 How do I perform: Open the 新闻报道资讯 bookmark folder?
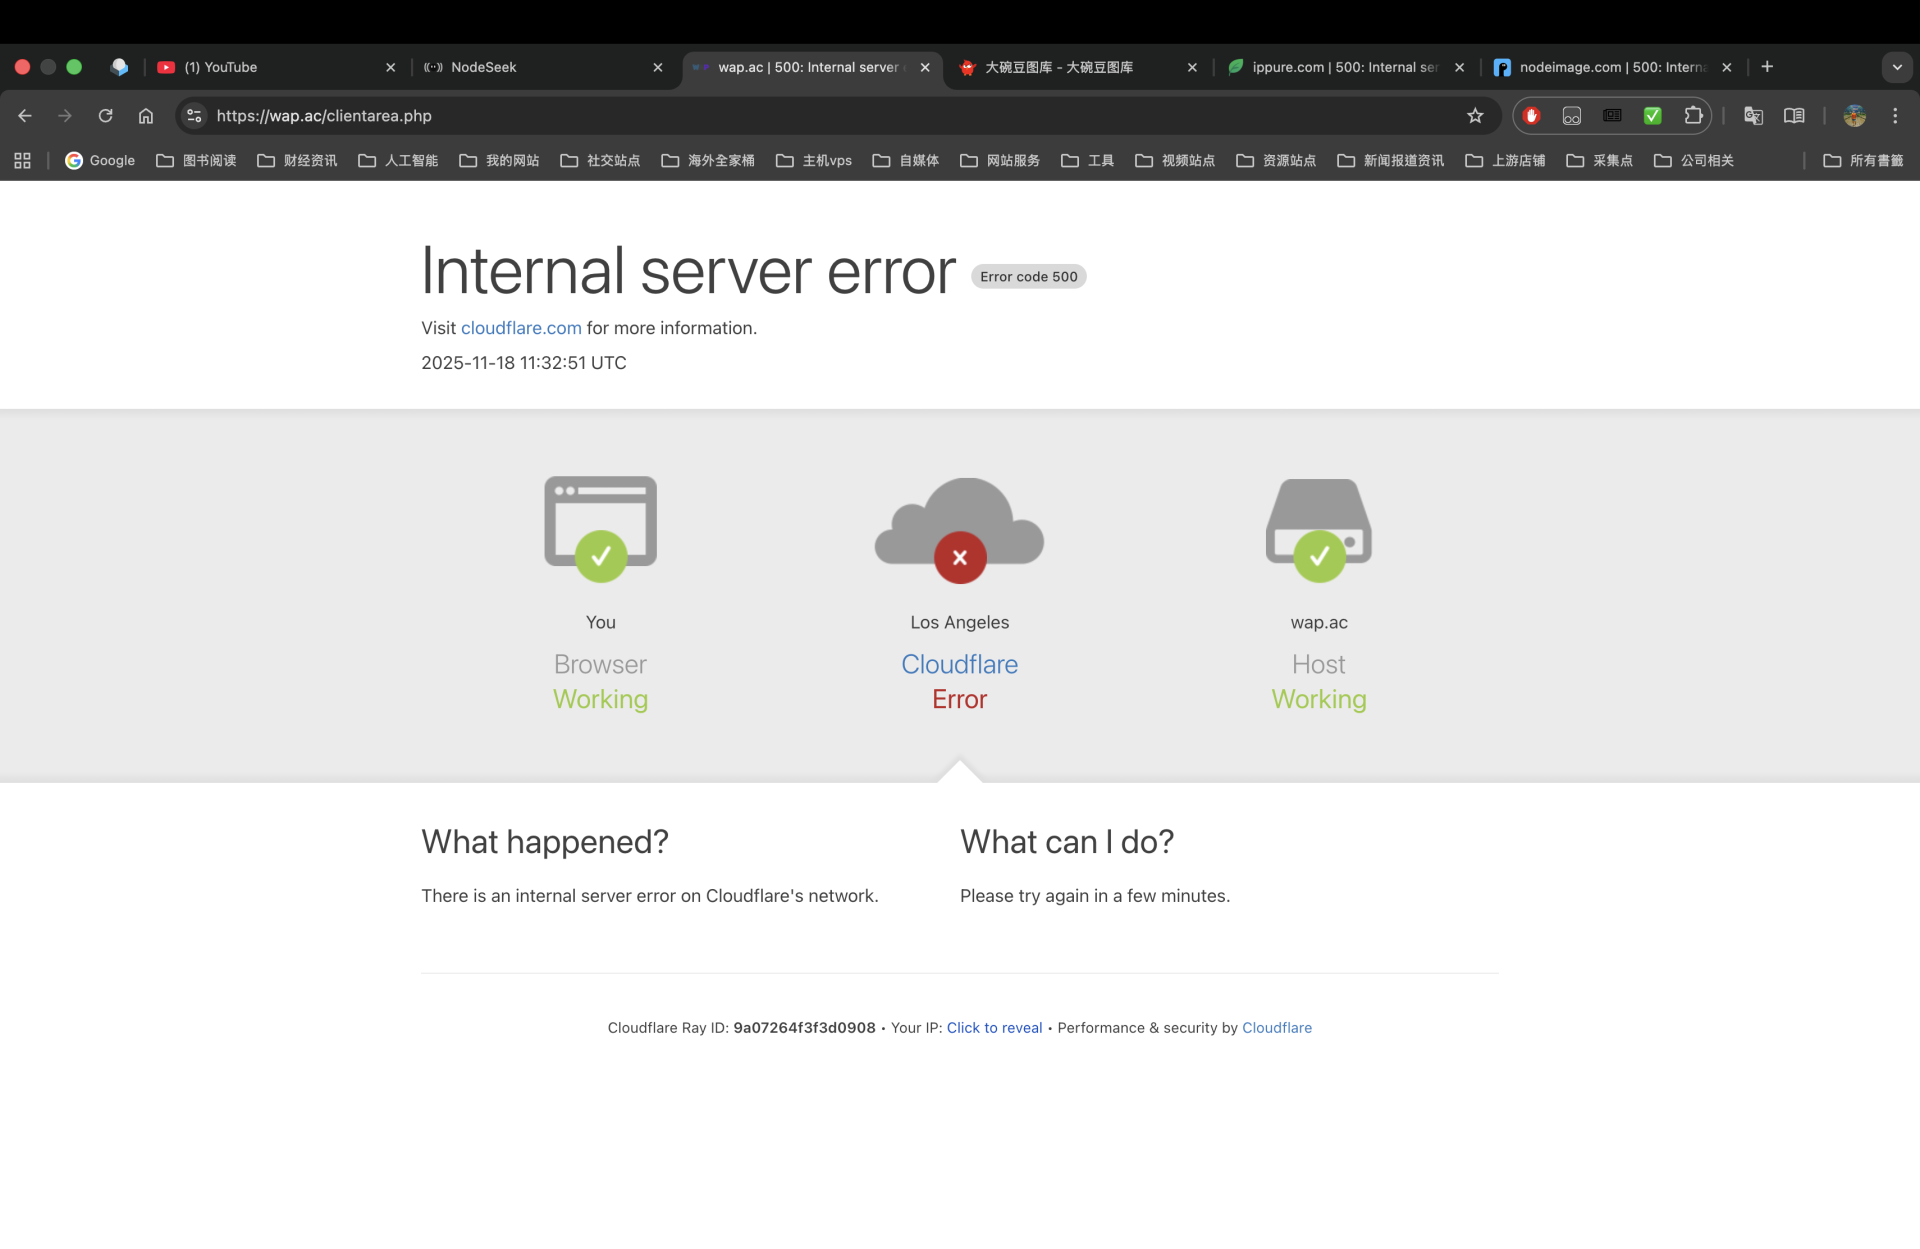click(1391, 160)
